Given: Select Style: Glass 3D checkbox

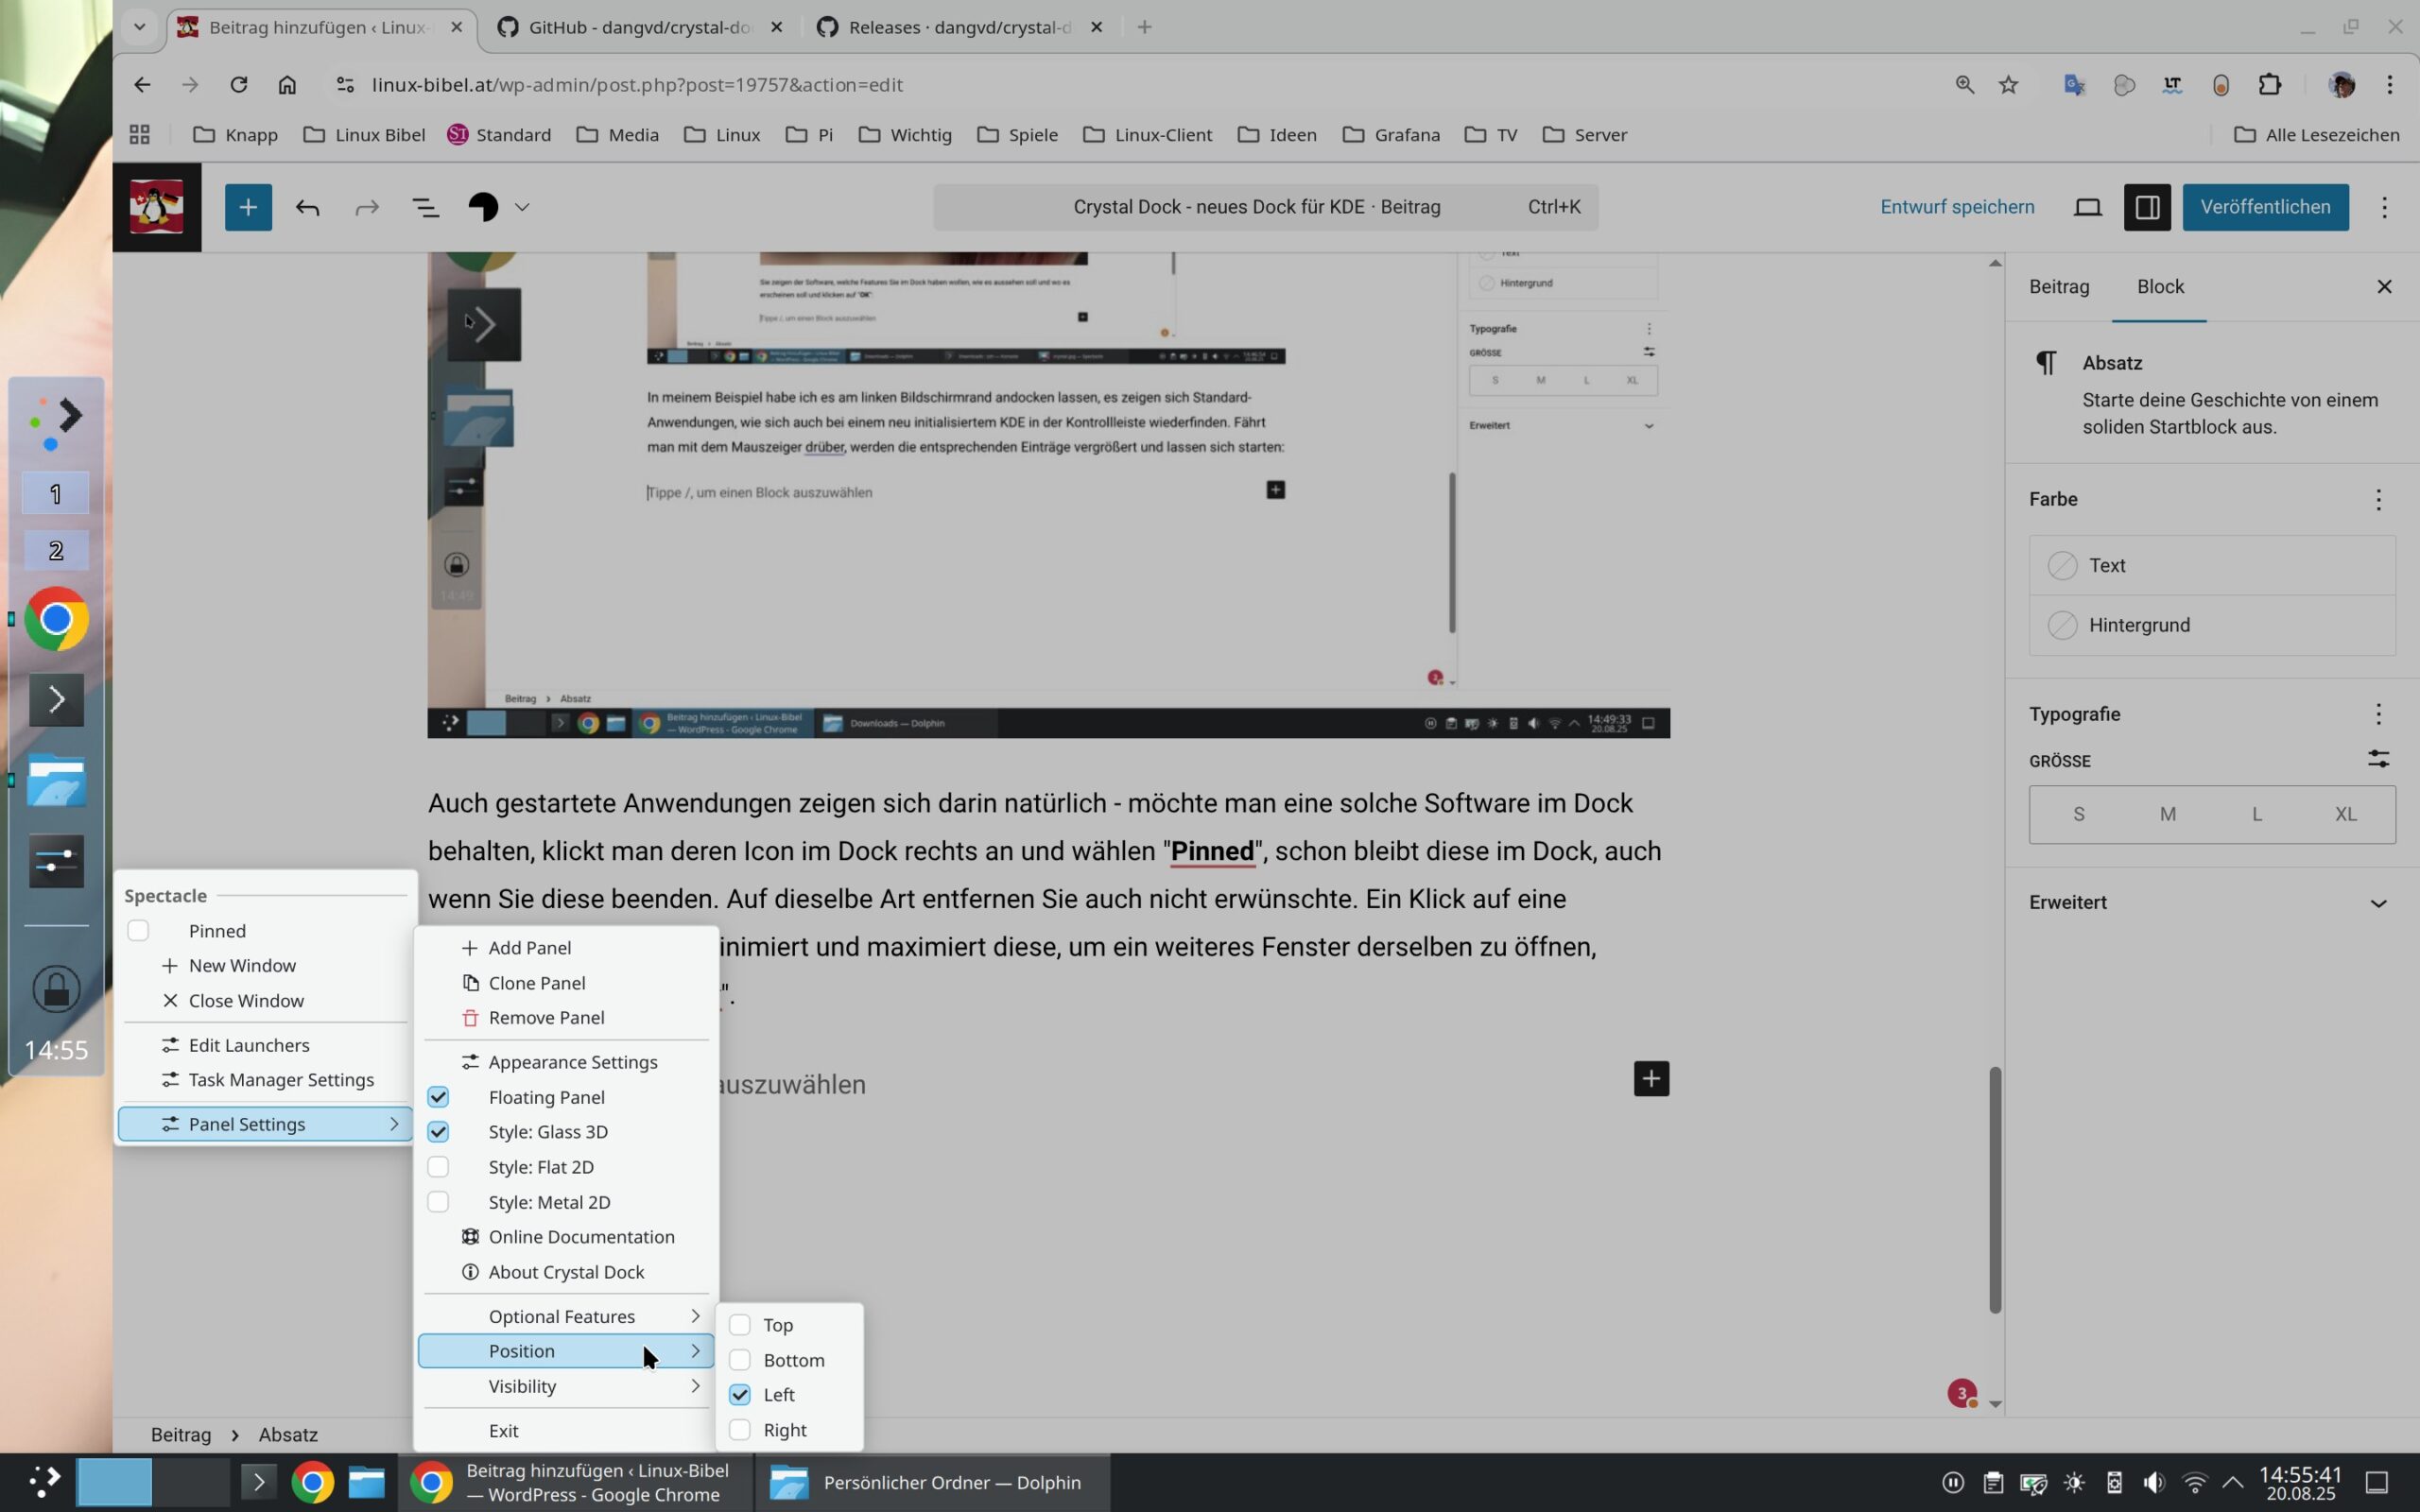Looking at the screenshot, I should click(x=438, y=1132).
